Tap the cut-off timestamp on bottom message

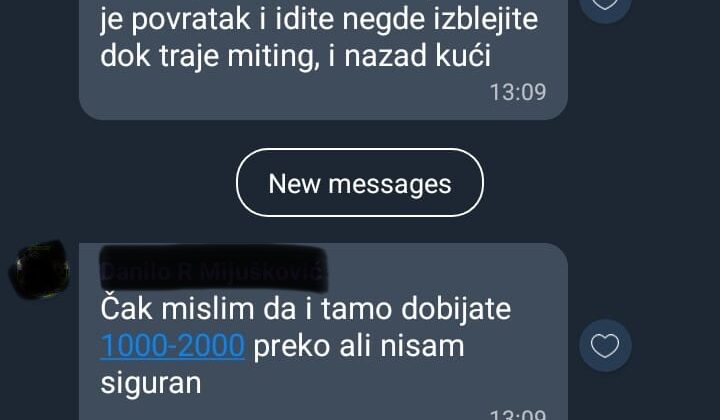(518, 414)
